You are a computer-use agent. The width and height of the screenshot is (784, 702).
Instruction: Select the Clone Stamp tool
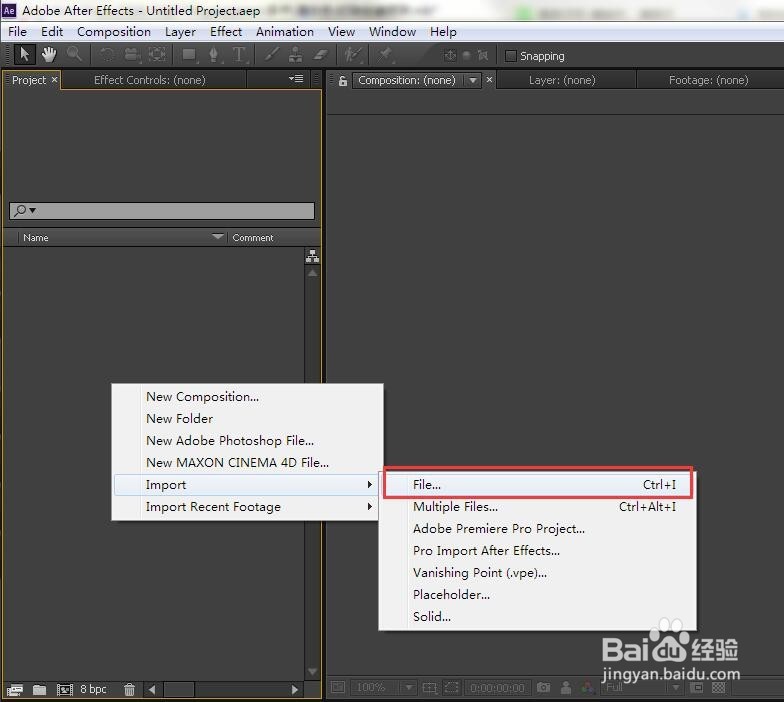pos(296,54)
